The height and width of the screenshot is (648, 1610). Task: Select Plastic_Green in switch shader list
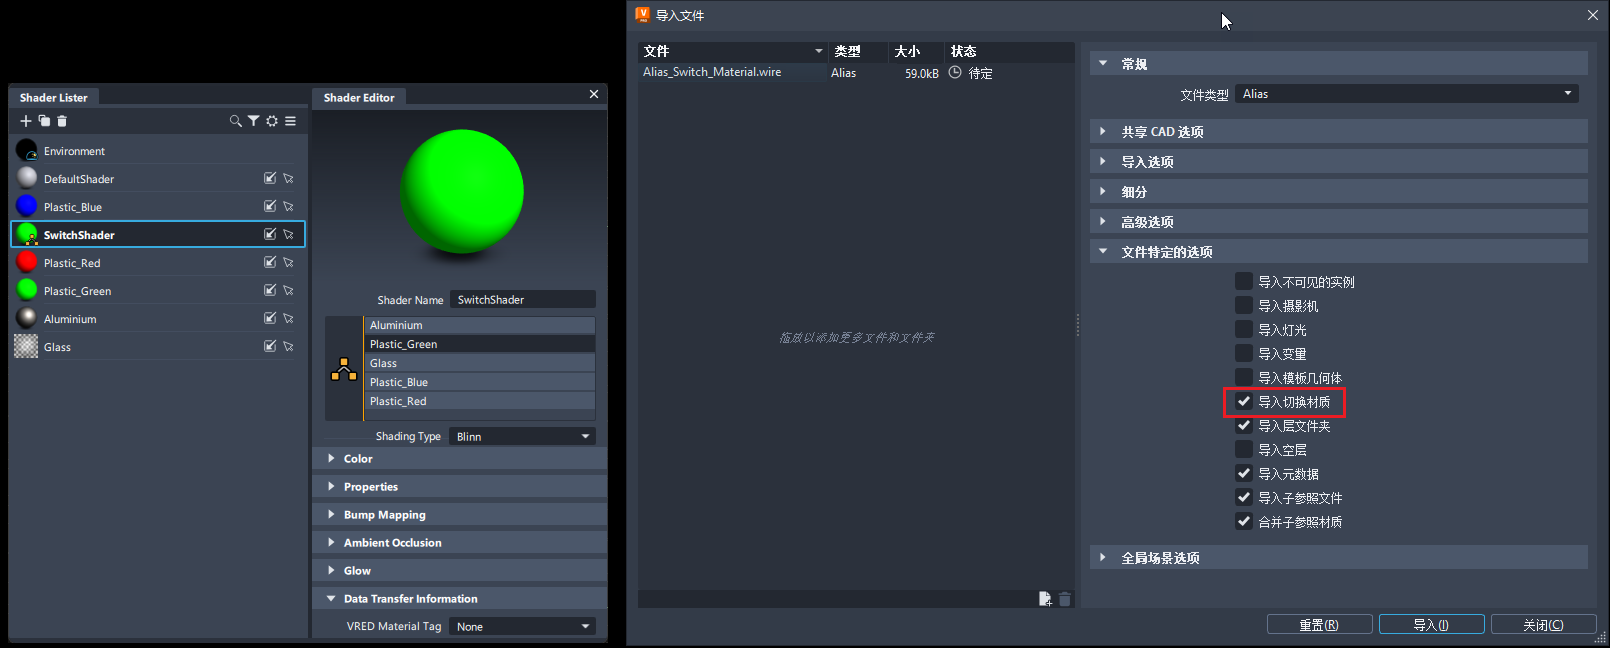point(479,344)
